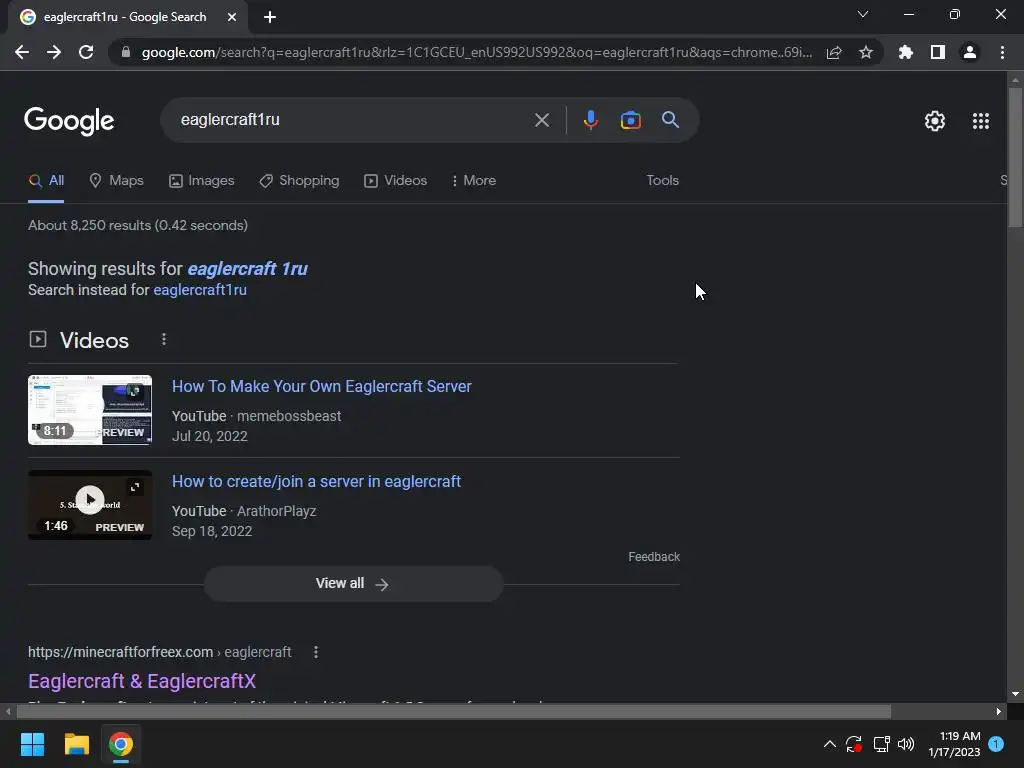Open the Chrome profile menu
Image resolution: width=1024 pixels, height=768 pixels.
[970, 52]
